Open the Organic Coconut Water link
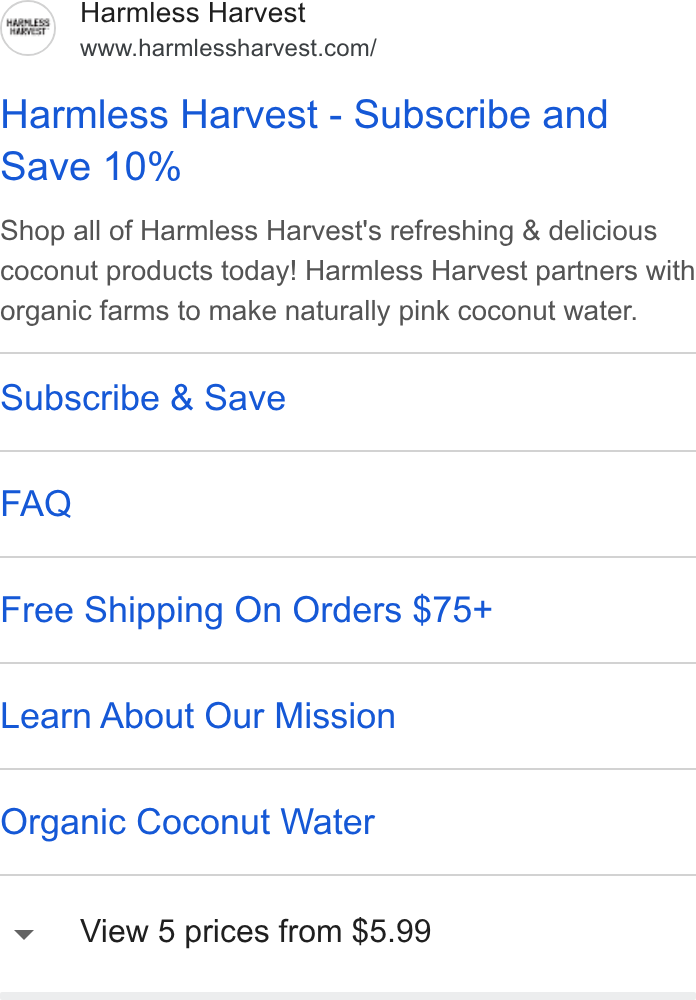This screenshot has height=1000, width=696. [188, 821]
